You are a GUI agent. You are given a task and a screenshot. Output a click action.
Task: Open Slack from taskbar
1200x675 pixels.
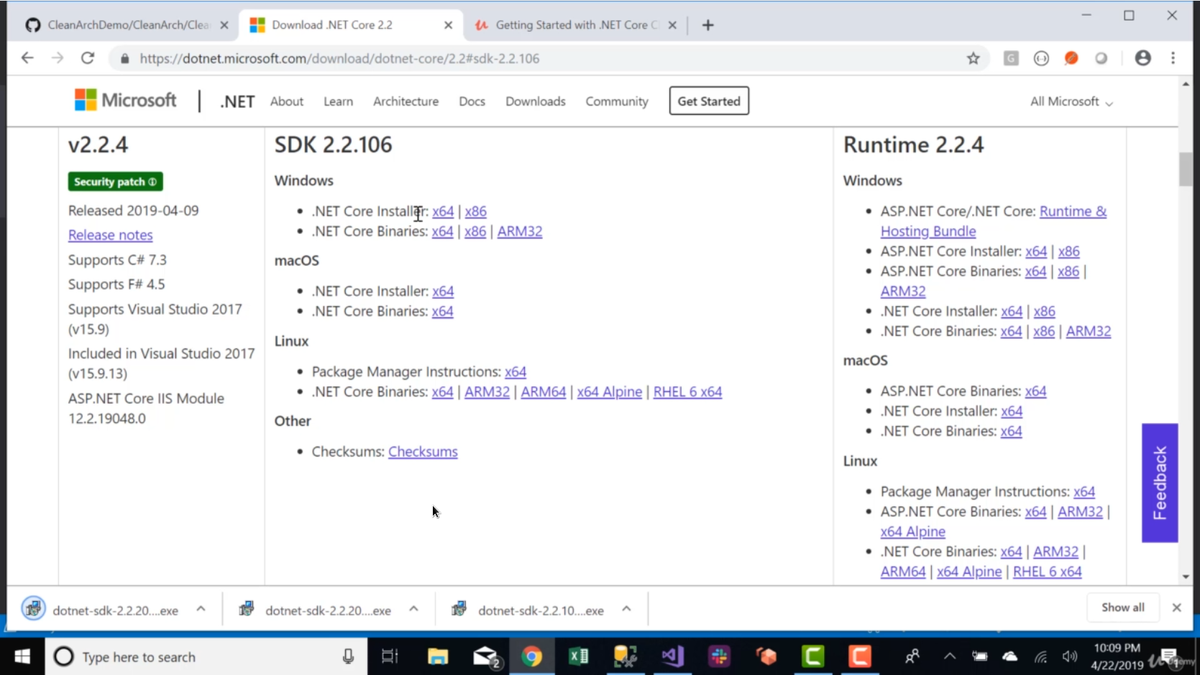[719, 657]
